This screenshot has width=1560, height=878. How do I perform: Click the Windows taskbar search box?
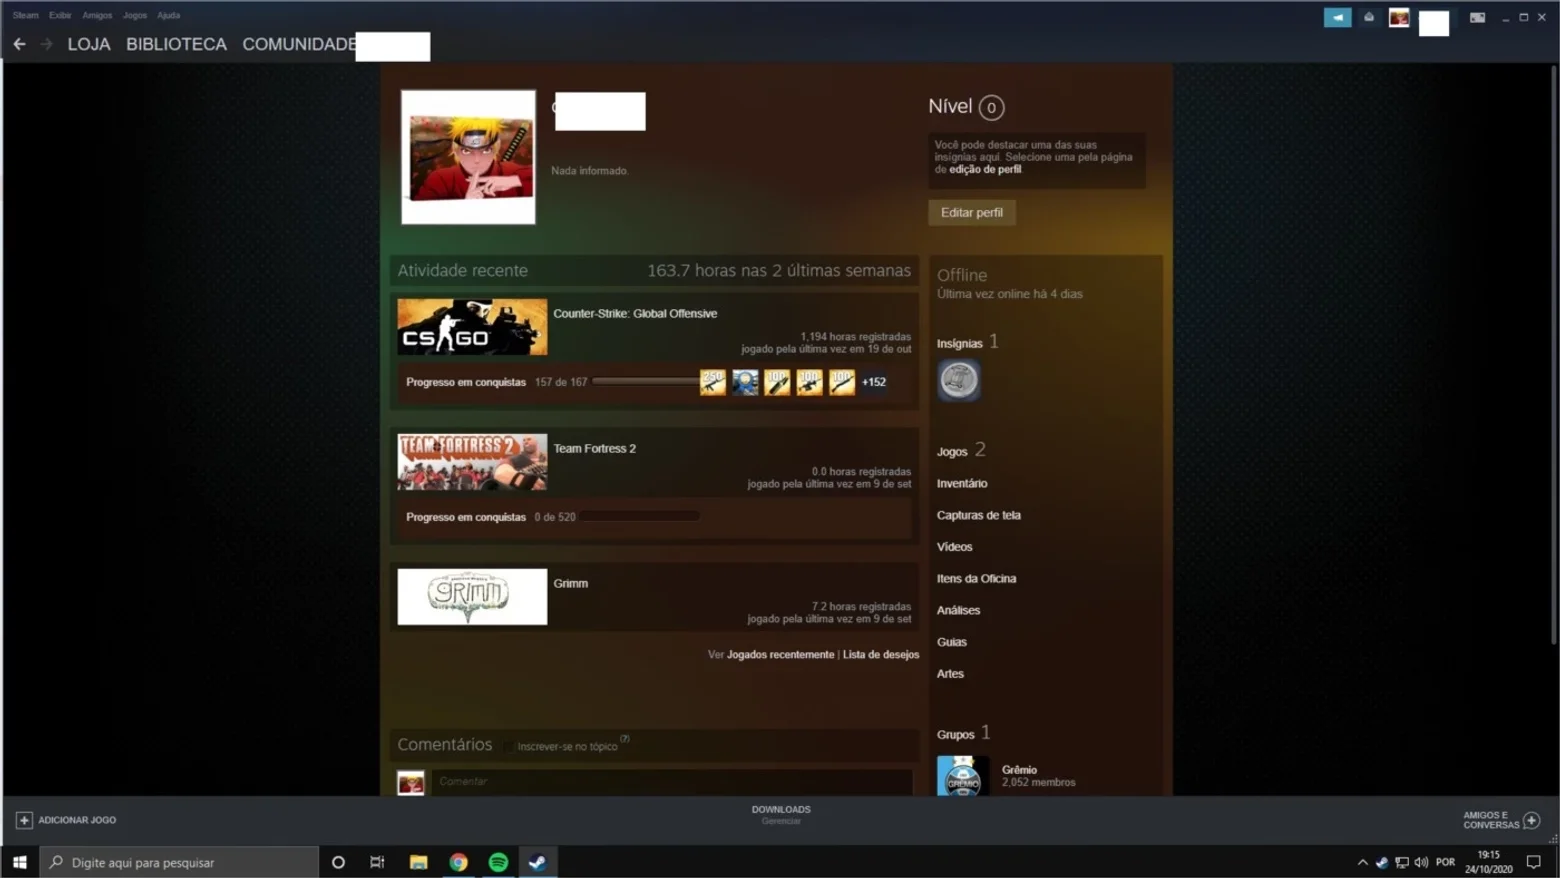coord(180,862)
